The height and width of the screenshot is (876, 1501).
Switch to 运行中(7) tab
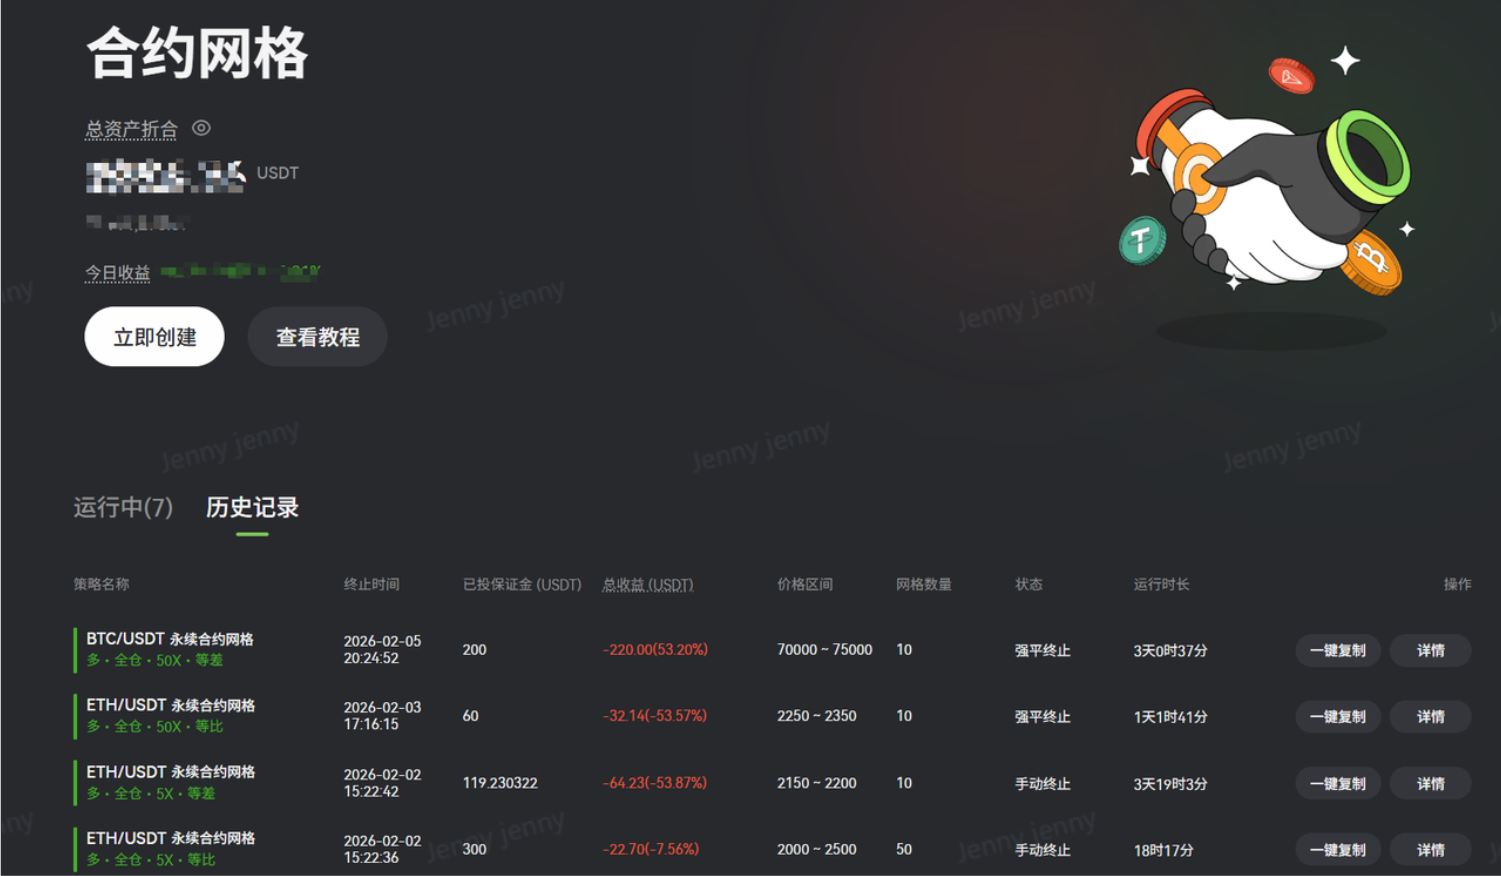[x=123, y=508]
